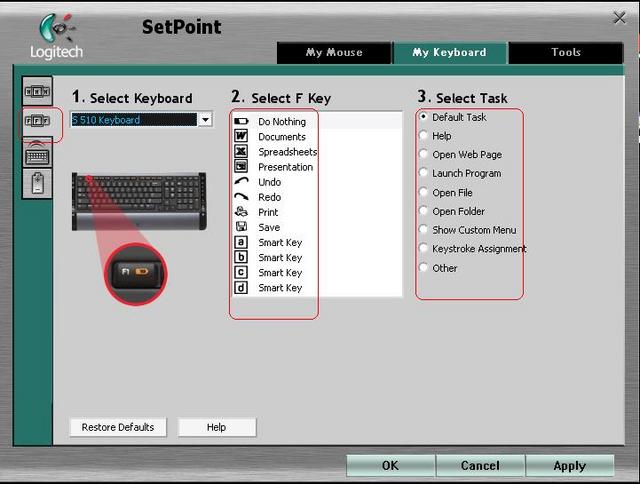The width and height of the screenshot is (640, 484).
Task: Select 'Print' text in F key list
Action: [268, 212]
